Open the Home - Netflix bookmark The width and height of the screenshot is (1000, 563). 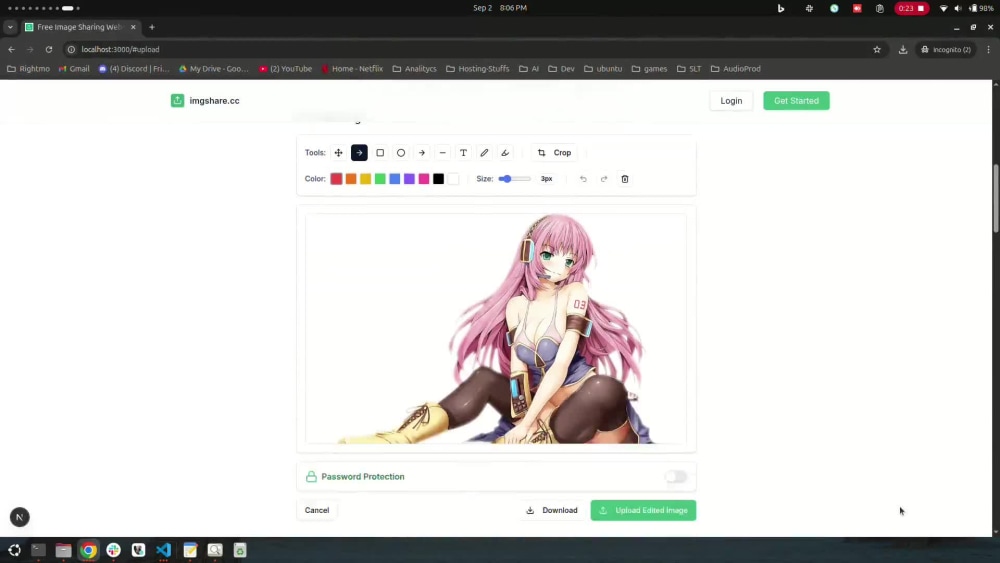click(x=351, y=69)
